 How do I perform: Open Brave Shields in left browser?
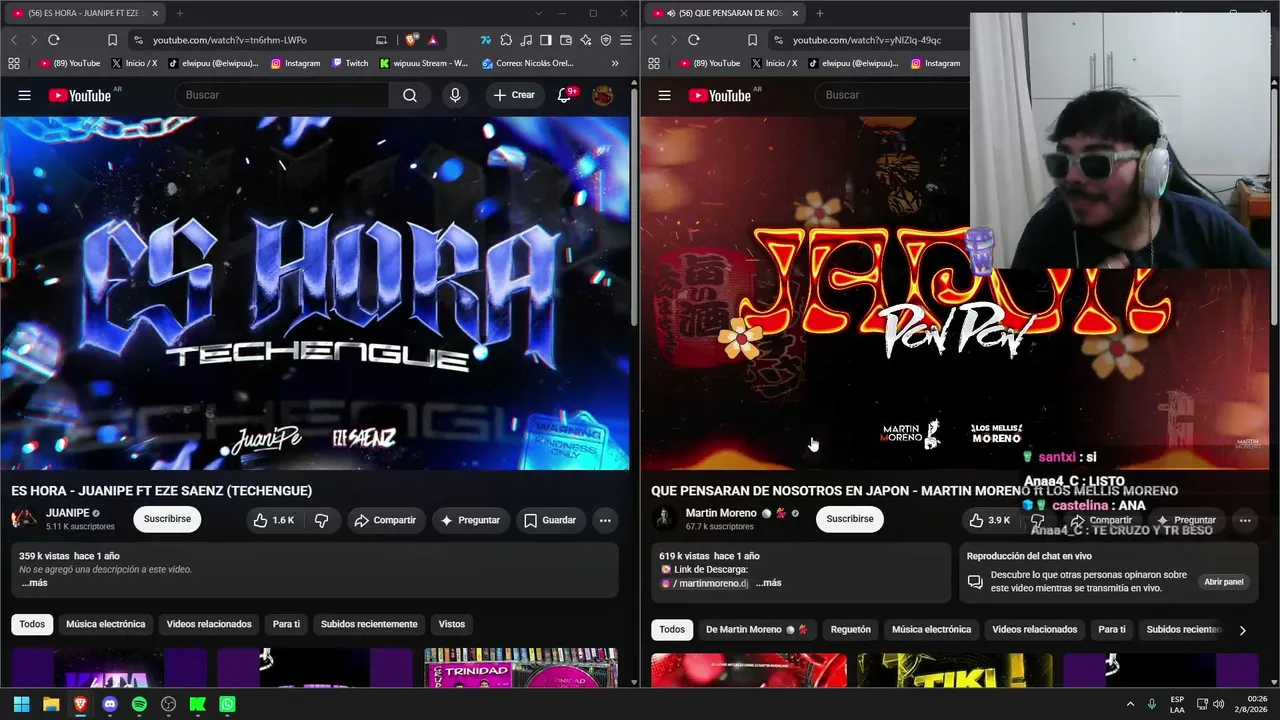411,40
